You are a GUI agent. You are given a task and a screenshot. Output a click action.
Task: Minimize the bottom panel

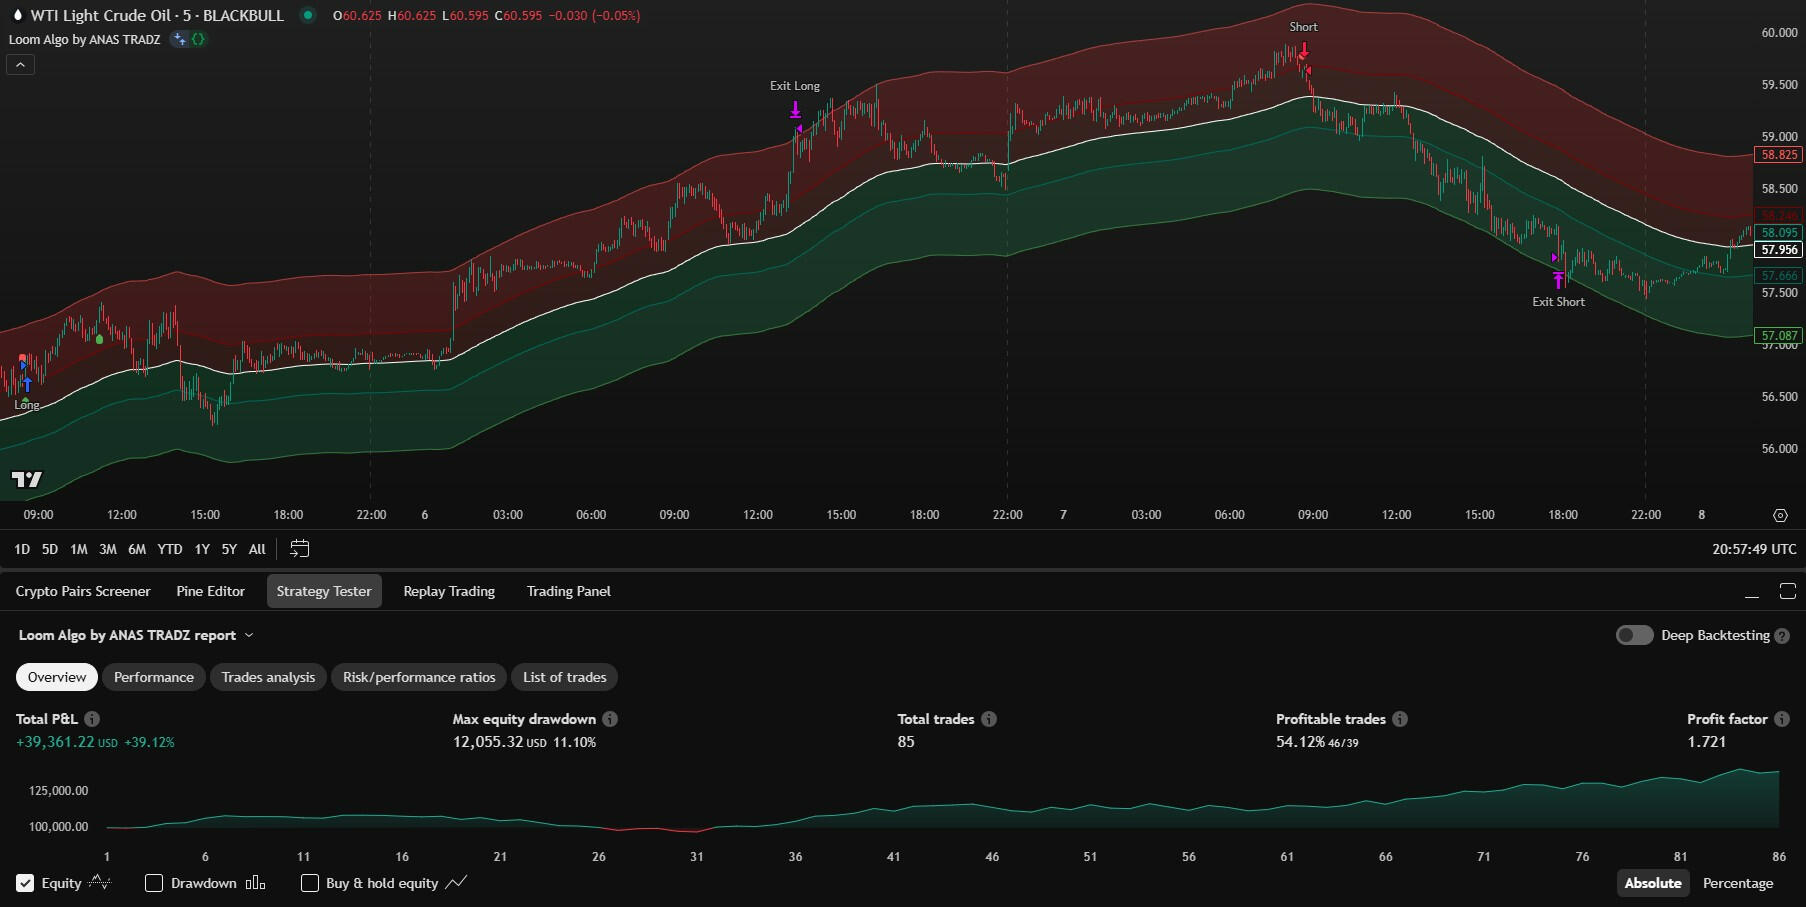coord(1751,592)
